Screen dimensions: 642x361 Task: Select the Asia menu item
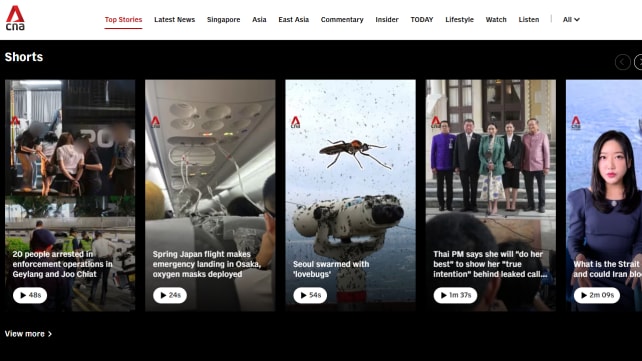pyautogui.click(x=259, y=20)
